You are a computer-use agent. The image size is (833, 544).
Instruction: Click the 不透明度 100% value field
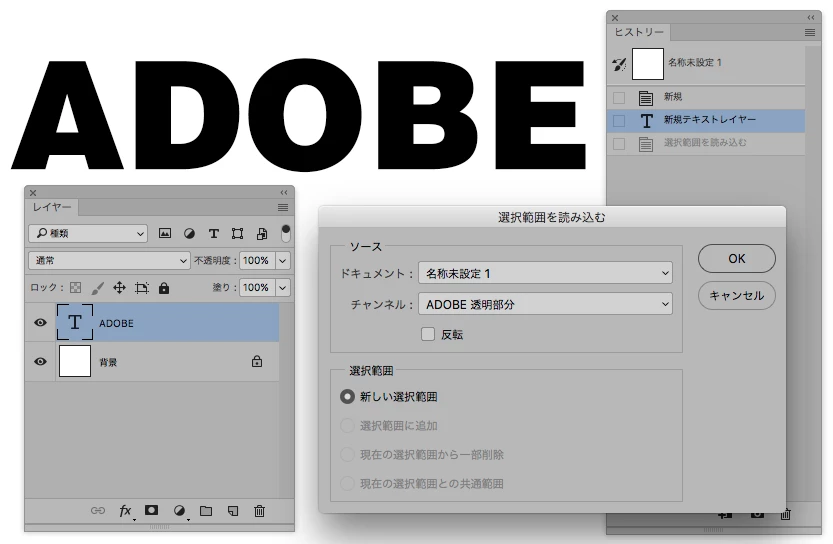click(x=257, y=260)
